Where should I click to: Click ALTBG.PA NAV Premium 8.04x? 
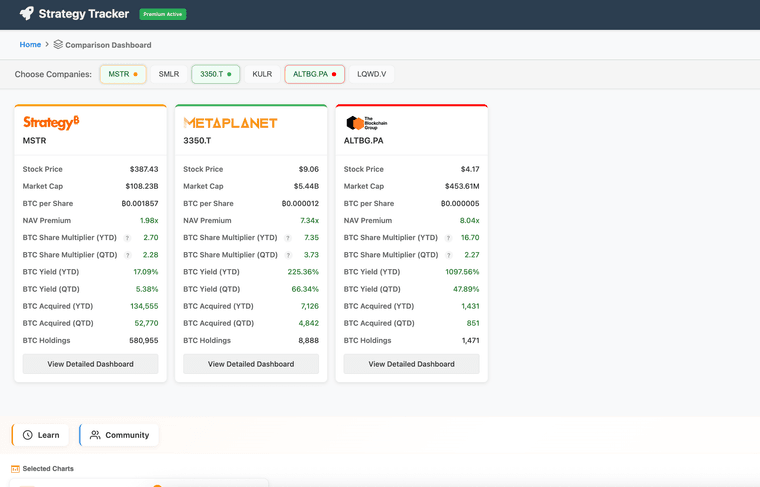point(470,220)
